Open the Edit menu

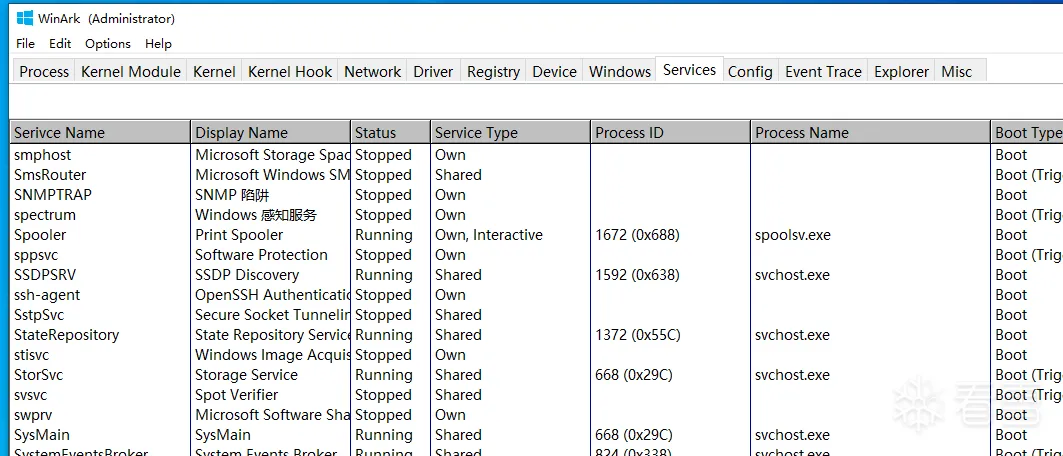point(60,44)
